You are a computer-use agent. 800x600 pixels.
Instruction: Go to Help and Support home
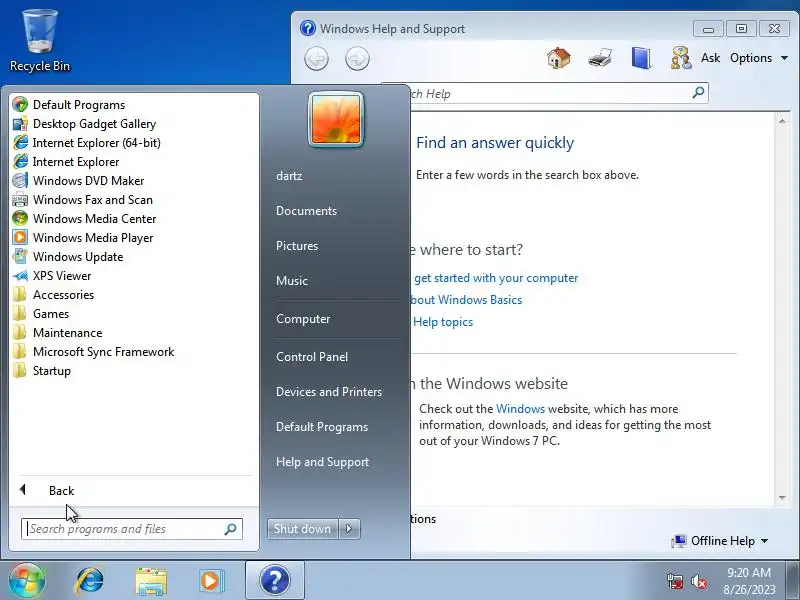click(x=559, y=58)
